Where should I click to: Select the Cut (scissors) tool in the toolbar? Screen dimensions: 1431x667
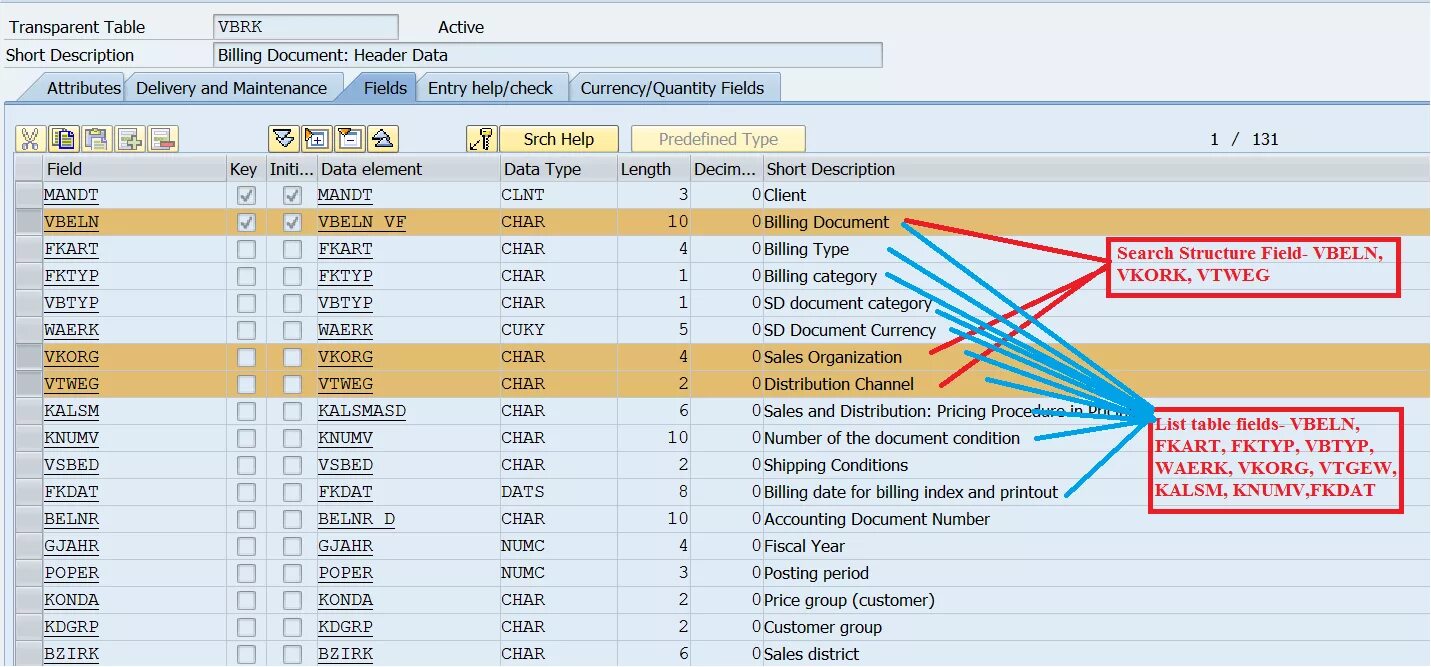tap(29, 138)
